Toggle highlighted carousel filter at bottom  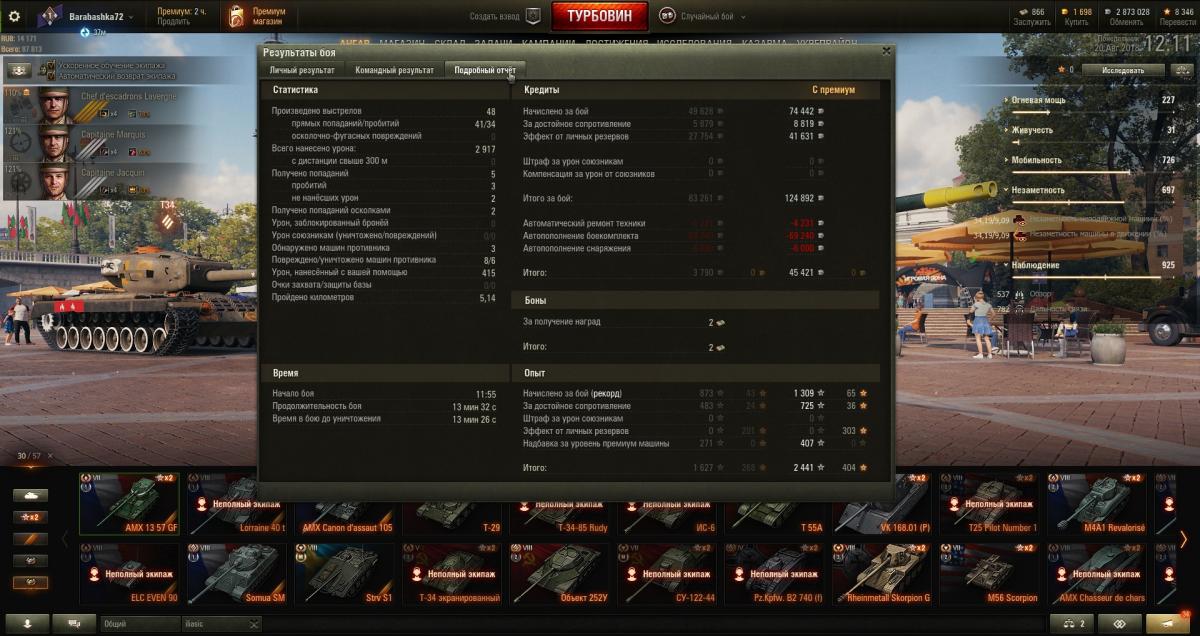coord(30,583)
